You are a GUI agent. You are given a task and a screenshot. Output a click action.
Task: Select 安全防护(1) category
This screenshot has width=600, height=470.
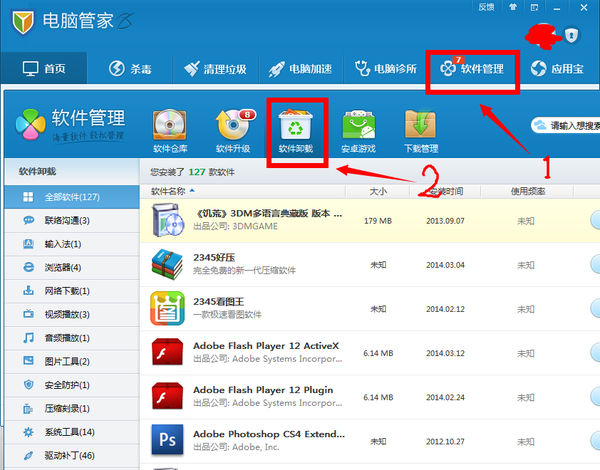pyautogui.click(x=72, y=385)
